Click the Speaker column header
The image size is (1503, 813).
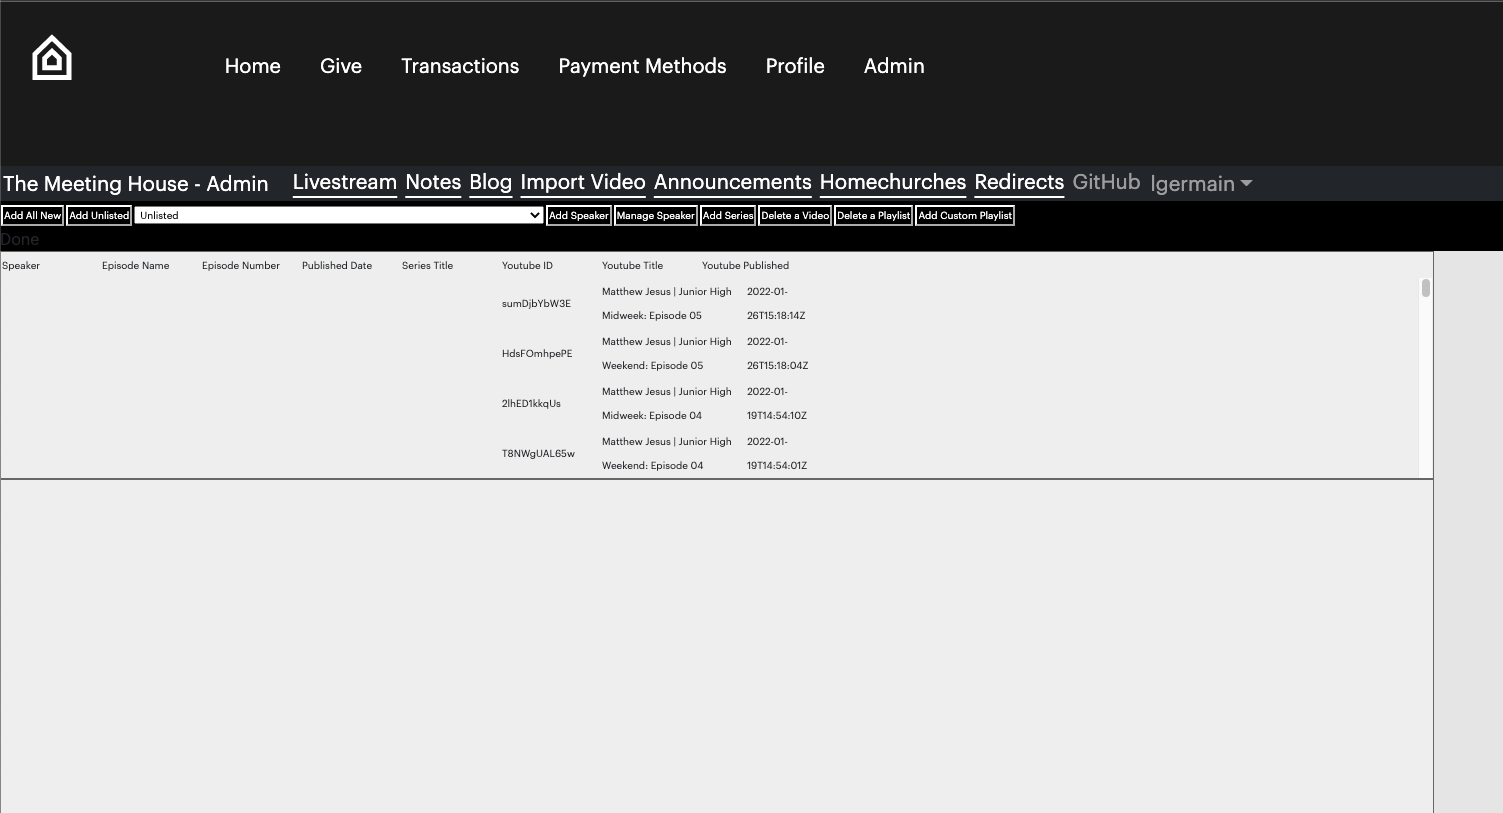pyautogui.click(x=21, y=266)
